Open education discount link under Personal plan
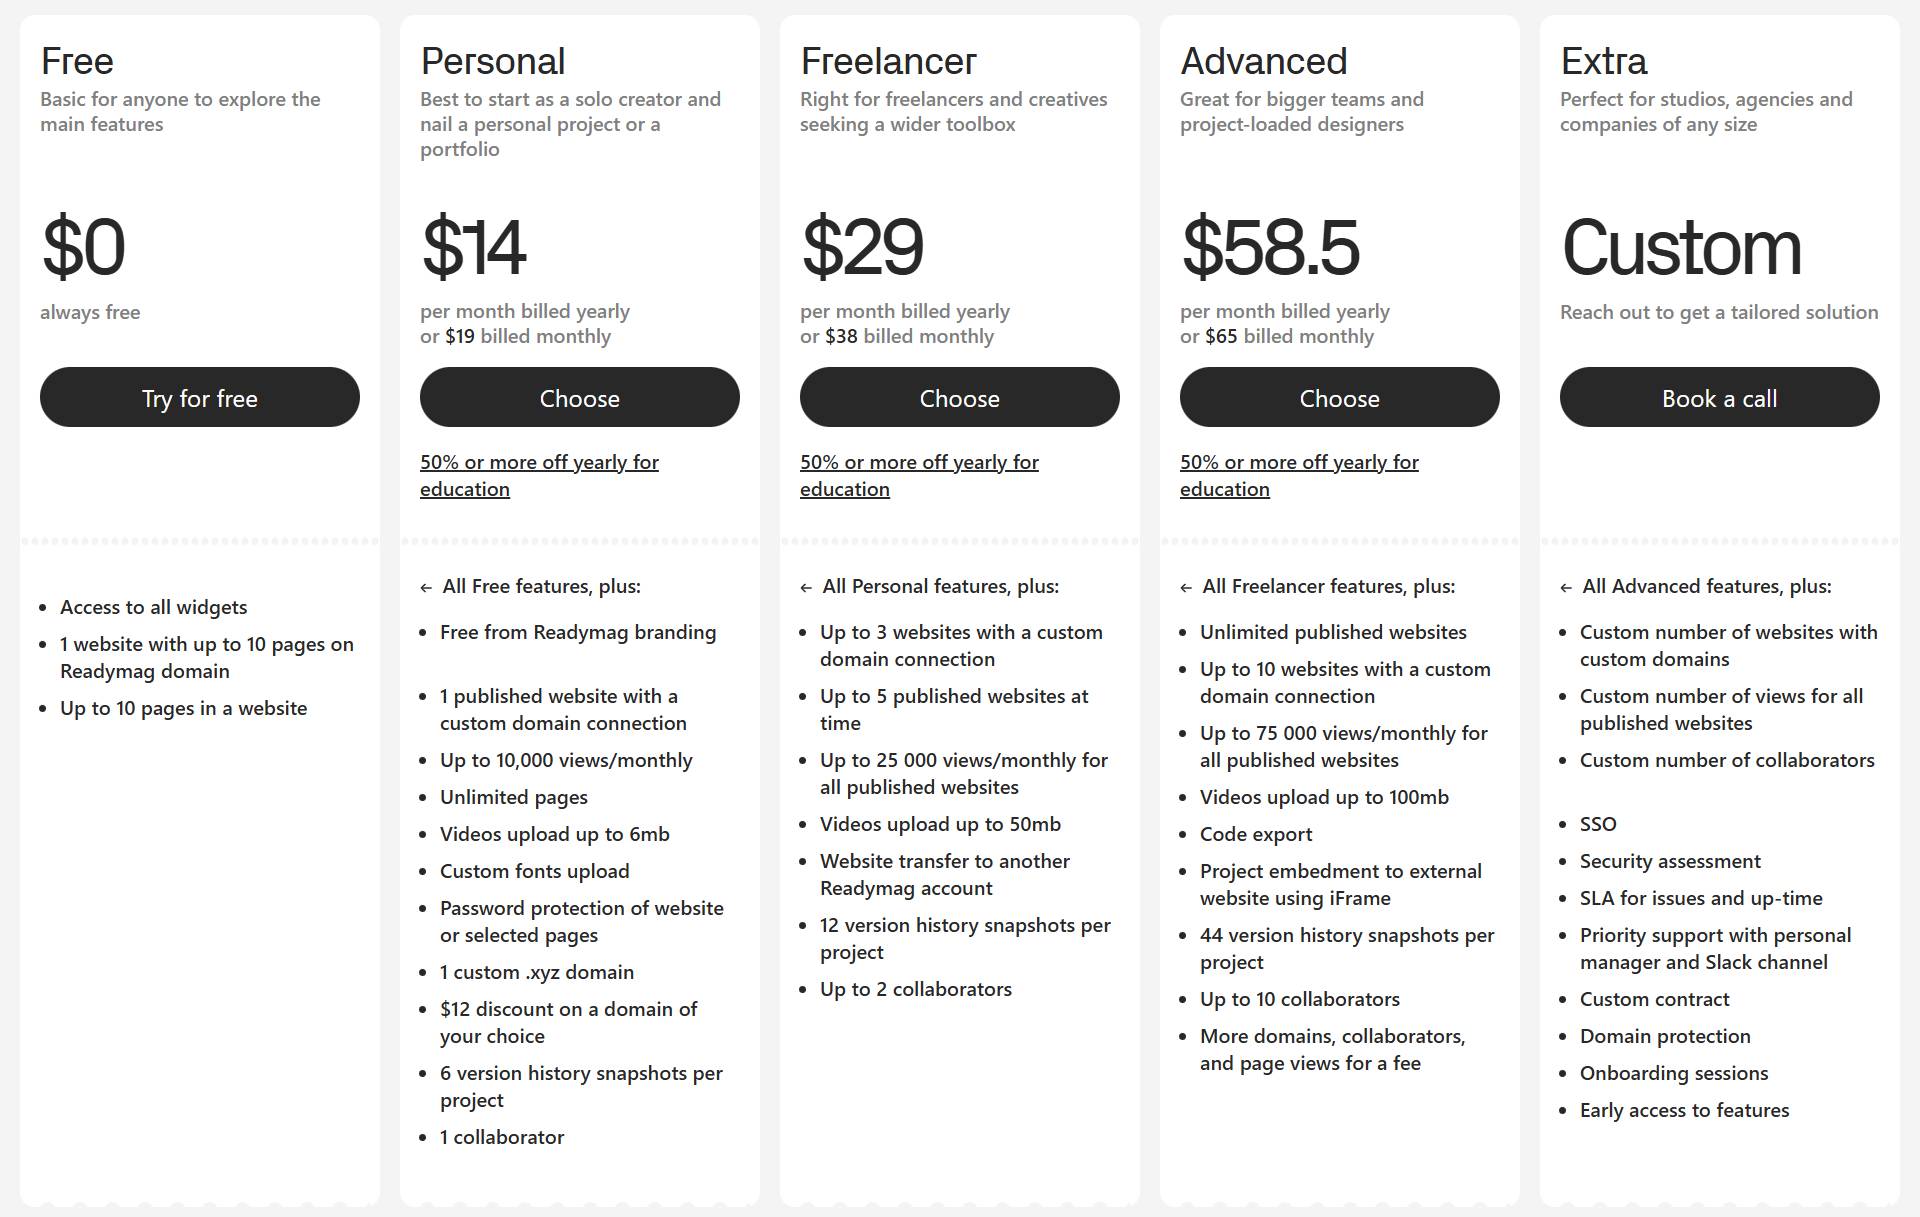This screenshot has width=1920, height=1217. [539, 475]
